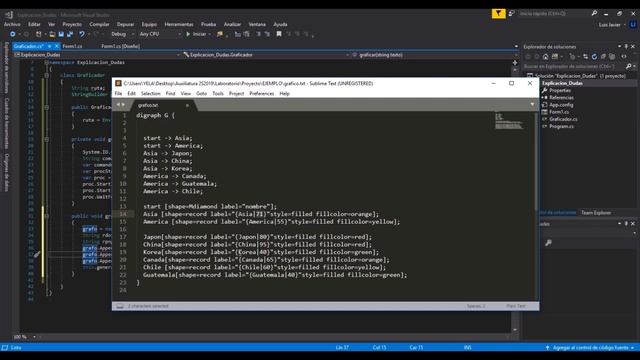This screenshot has width=640, height=360.
Task: Select App.config in Solution Explorer
Action: click(x=561, y=105)
